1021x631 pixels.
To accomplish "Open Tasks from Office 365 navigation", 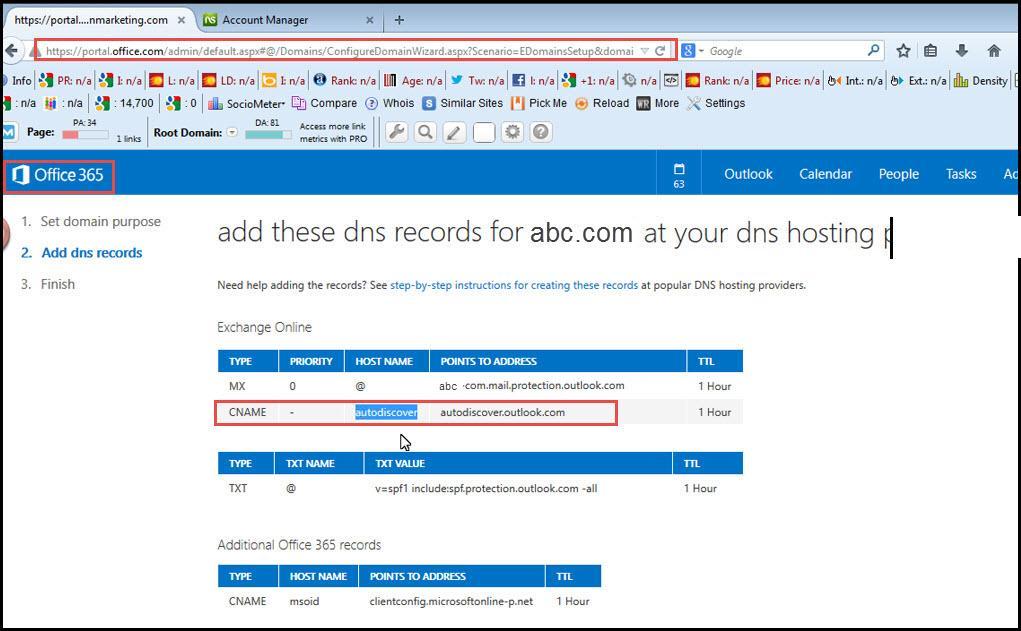I will pos(961,174).
